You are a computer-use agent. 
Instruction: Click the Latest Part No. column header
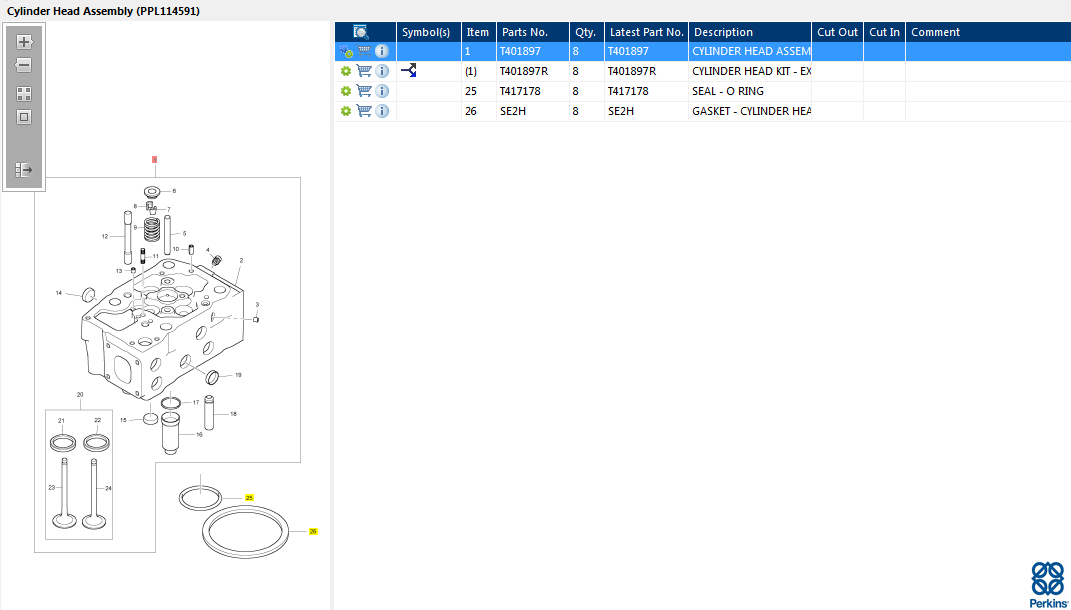coord(646,32)
